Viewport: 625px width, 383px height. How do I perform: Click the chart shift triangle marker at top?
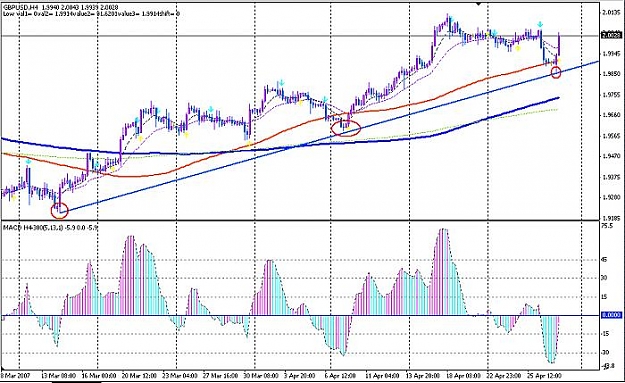479,4
